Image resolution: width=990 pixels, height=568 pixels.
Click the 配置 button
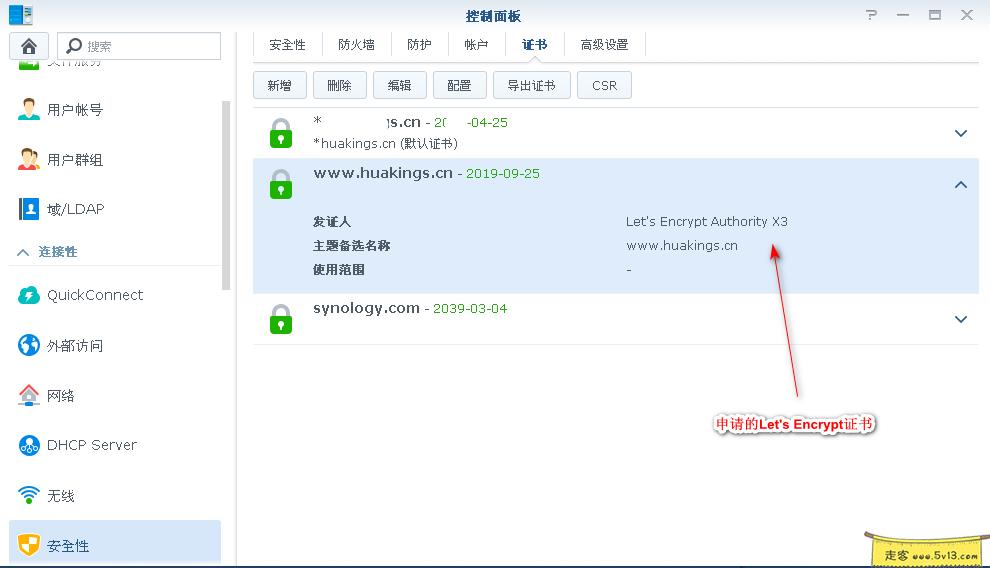(460, 85)
